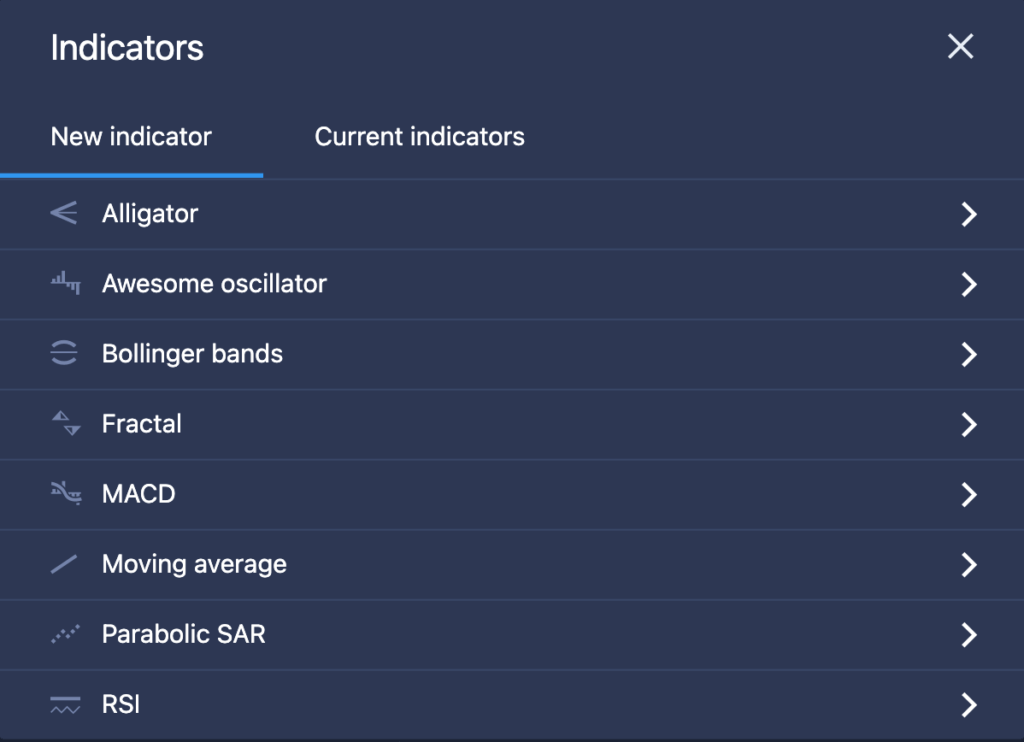Expand the Alligator row chevron

click(969, 214)
